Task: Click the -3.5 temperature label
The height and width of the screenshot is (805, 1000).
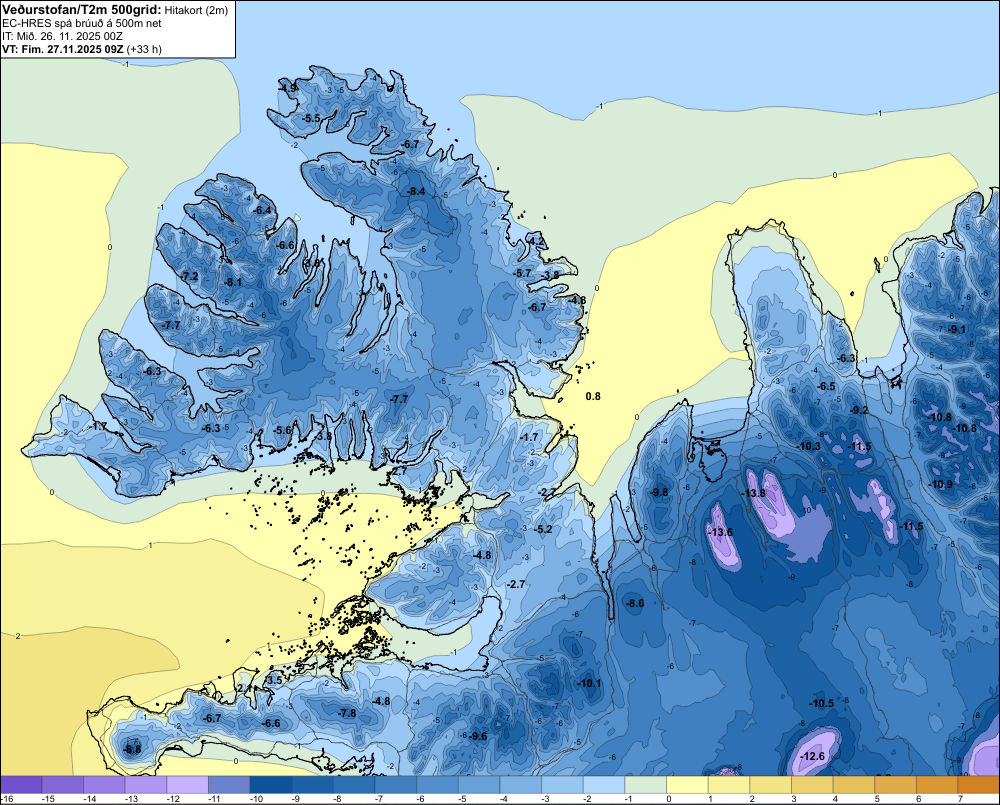Action: [x=273, y=680]
